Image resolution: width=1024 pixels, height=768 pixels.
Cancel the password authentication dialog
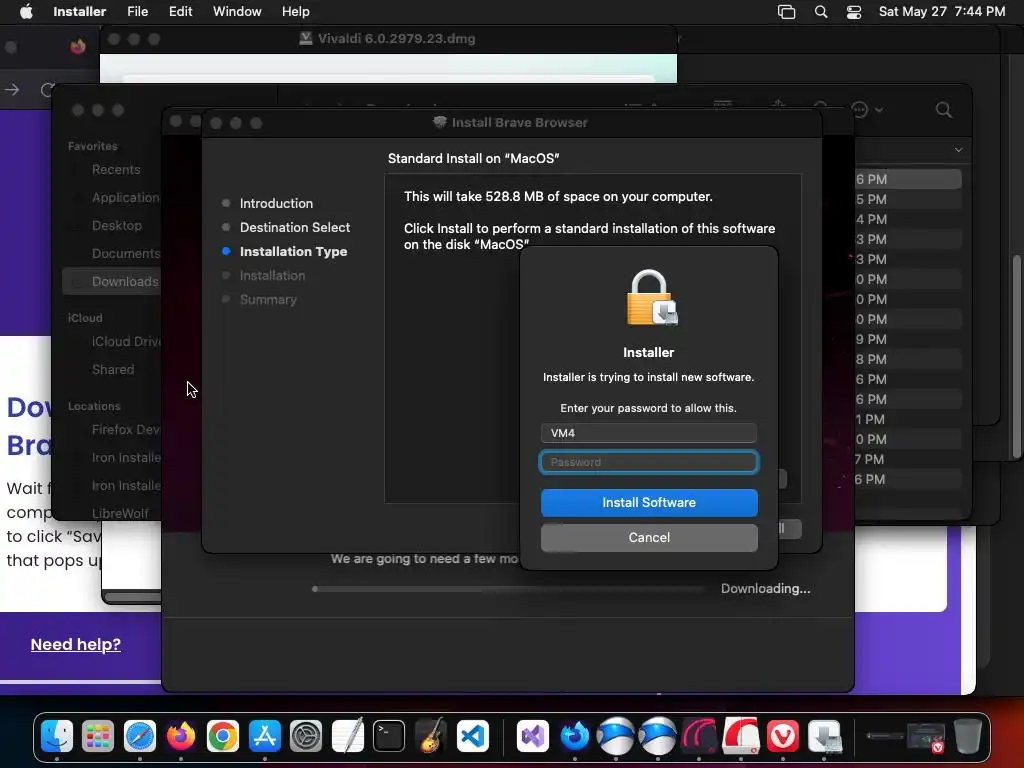649,537
